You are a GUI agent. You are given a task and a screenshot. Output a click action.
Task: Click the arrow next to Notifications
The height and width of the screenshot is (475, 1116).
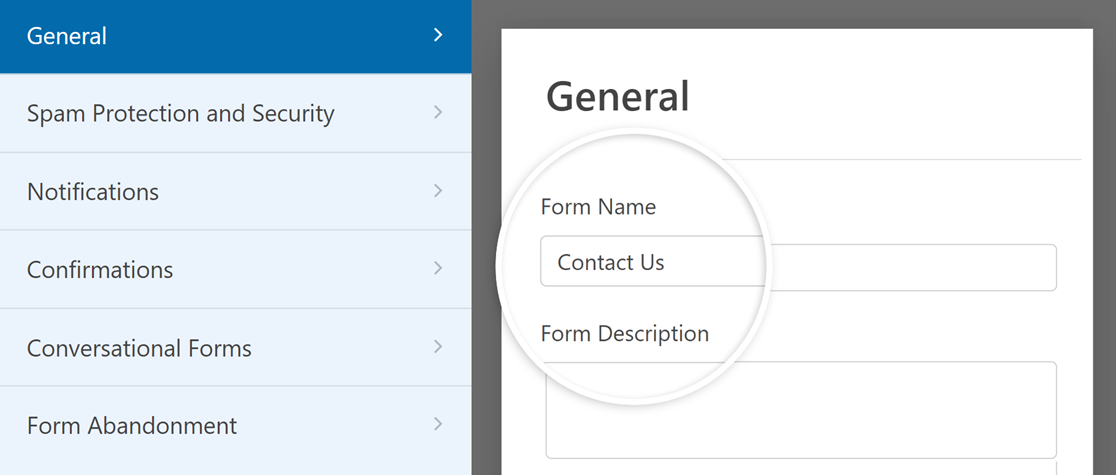pyautogui.click(x=437, y=191)
